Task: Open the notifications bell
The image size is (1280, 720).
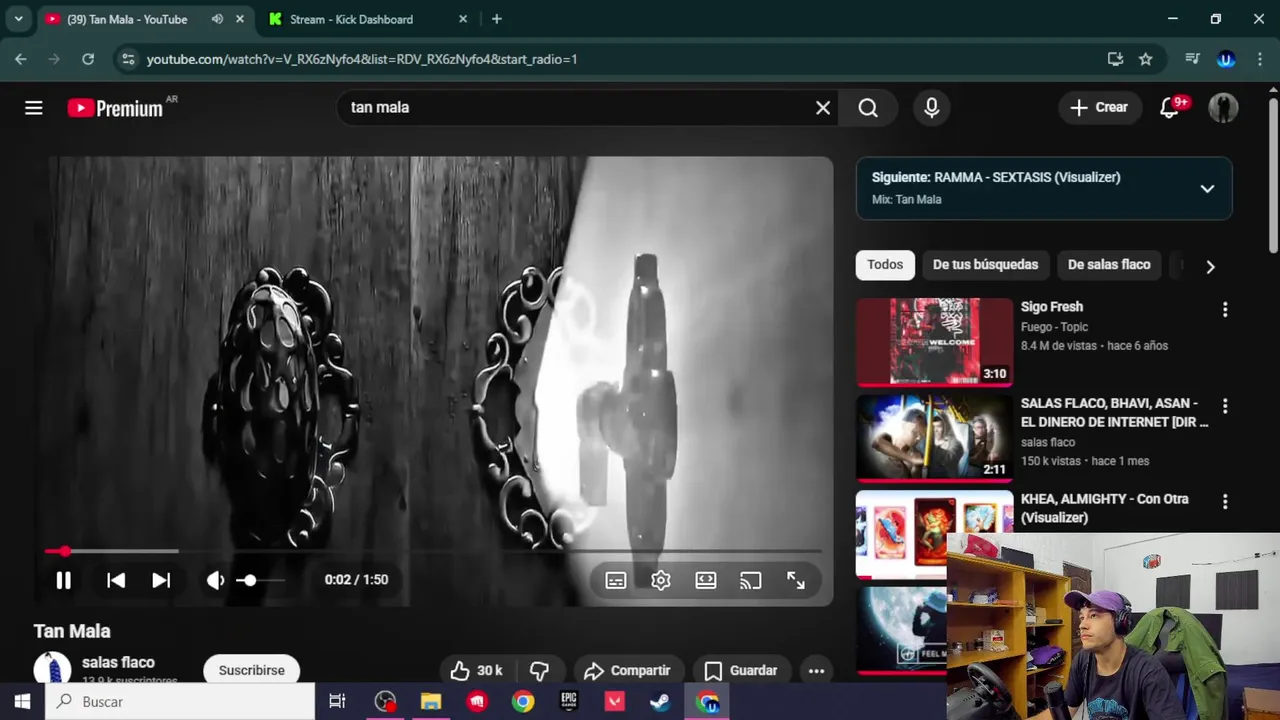Action: click(1170, 108)
